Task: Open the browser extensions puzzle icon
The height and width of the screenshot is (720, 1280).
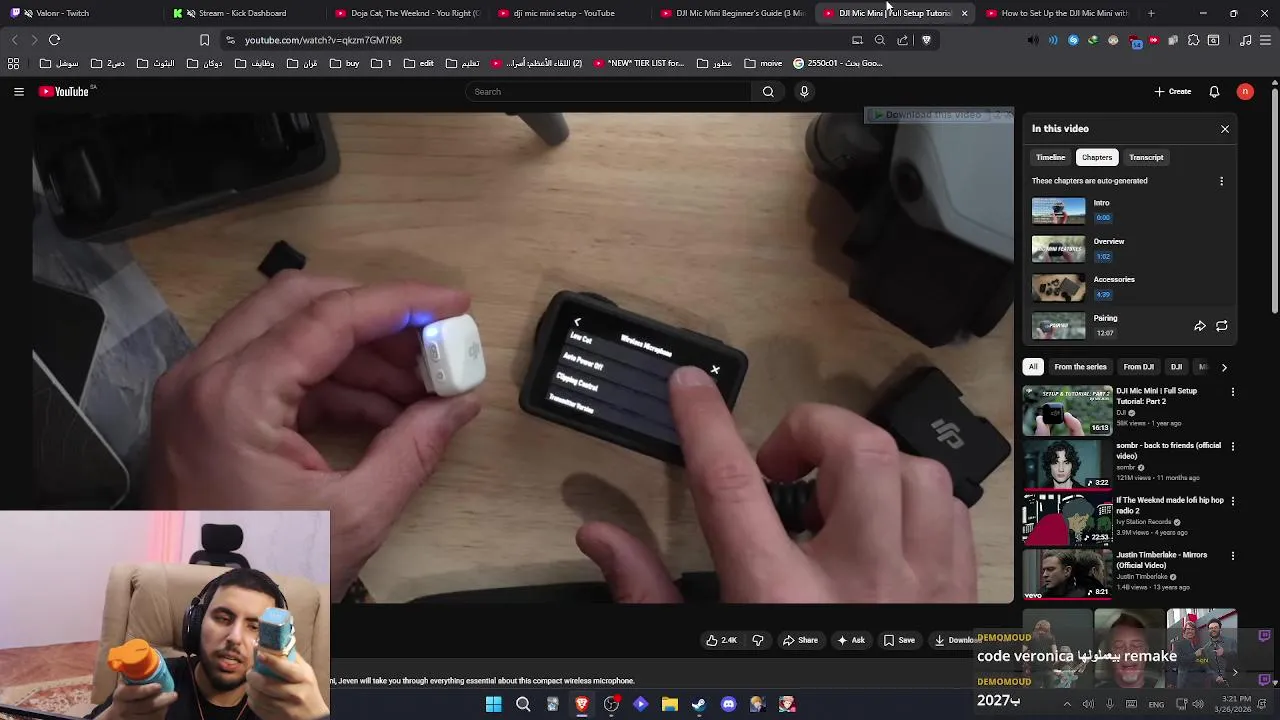Action: tap(1193, 40)
